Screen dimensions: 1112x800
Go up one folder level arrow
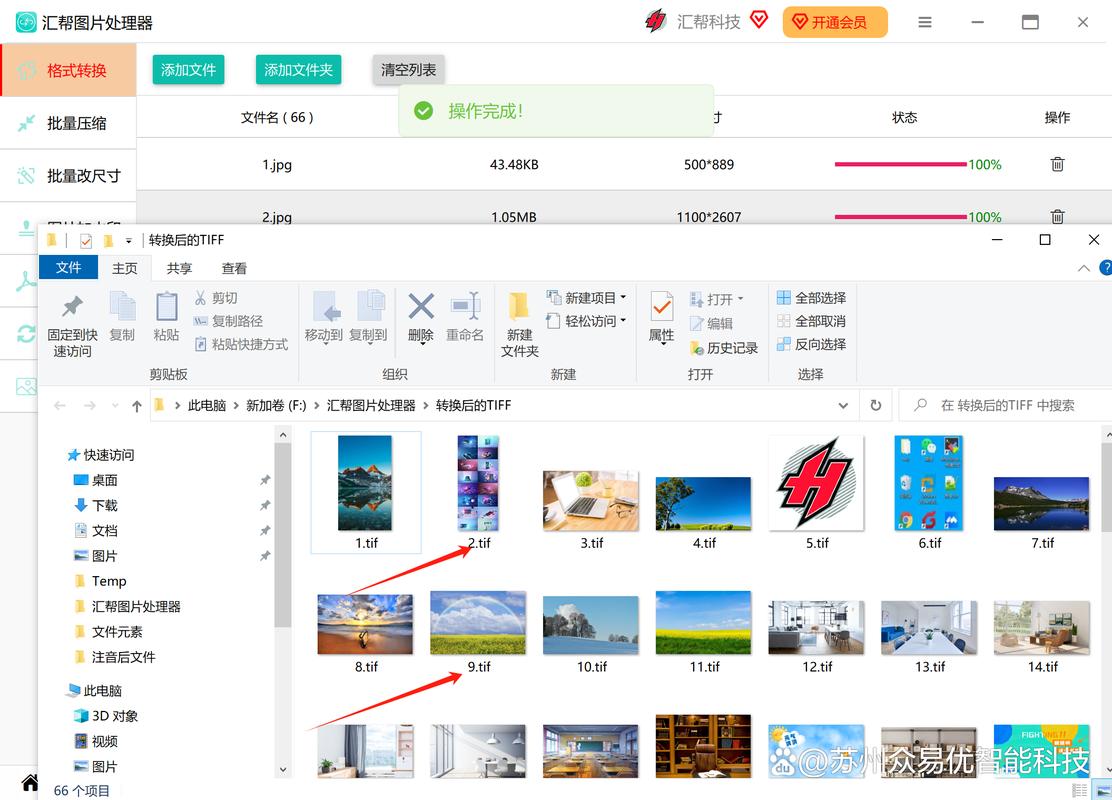137,406
